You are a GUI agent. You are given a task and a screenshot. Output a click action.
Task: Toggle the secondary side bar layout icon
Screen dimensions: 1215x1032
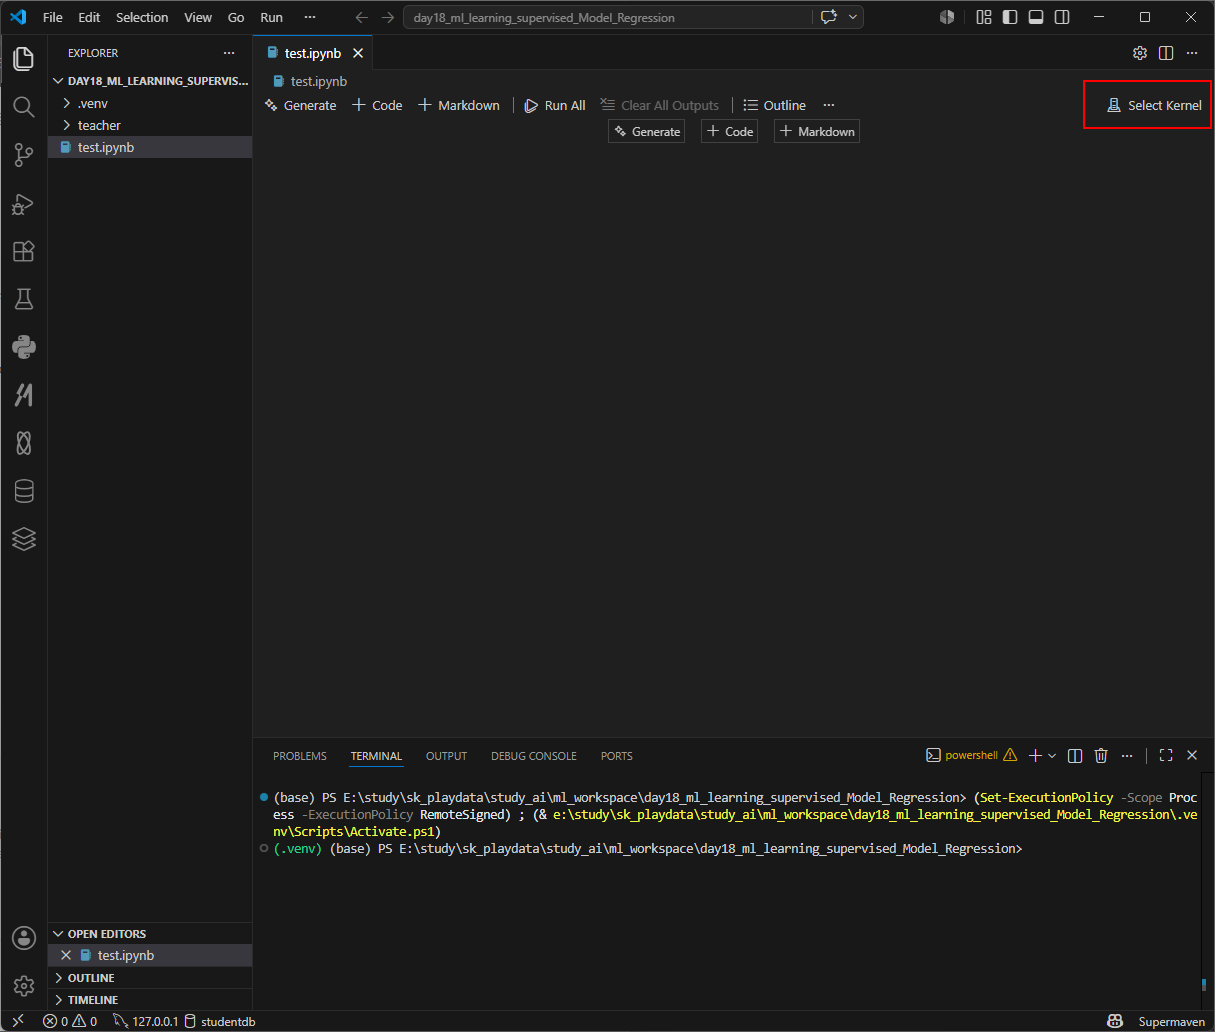pos(1062,17)
